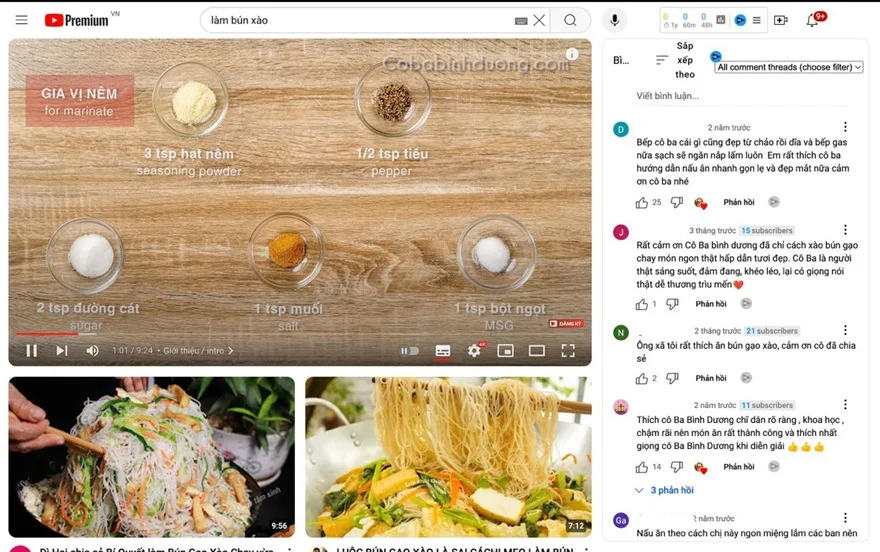Open options for the 'Rất cảm ơn Cô Ba' comment
The height and width of the screenshot is (552, 880).
pos(845,229)
